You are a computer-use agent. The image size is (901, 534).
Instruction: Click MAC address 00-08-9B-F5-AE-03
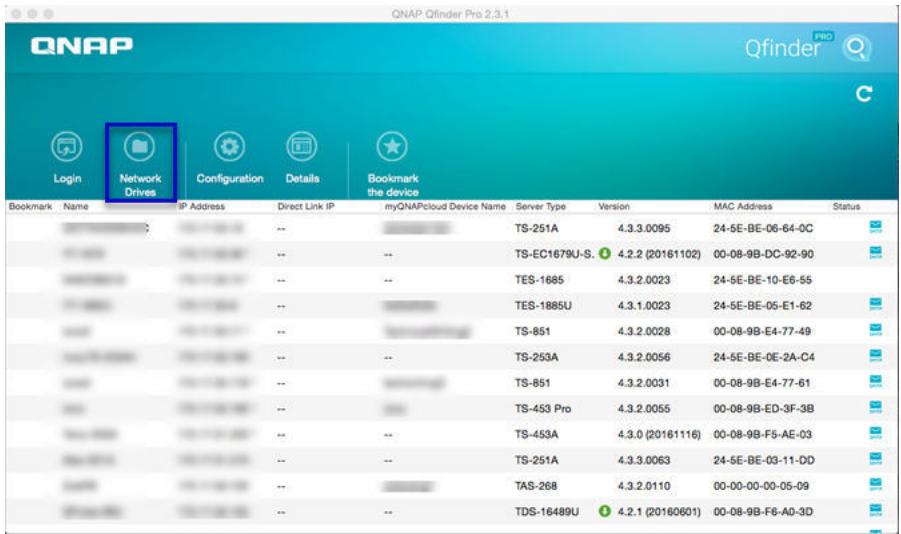click(763, 435)
